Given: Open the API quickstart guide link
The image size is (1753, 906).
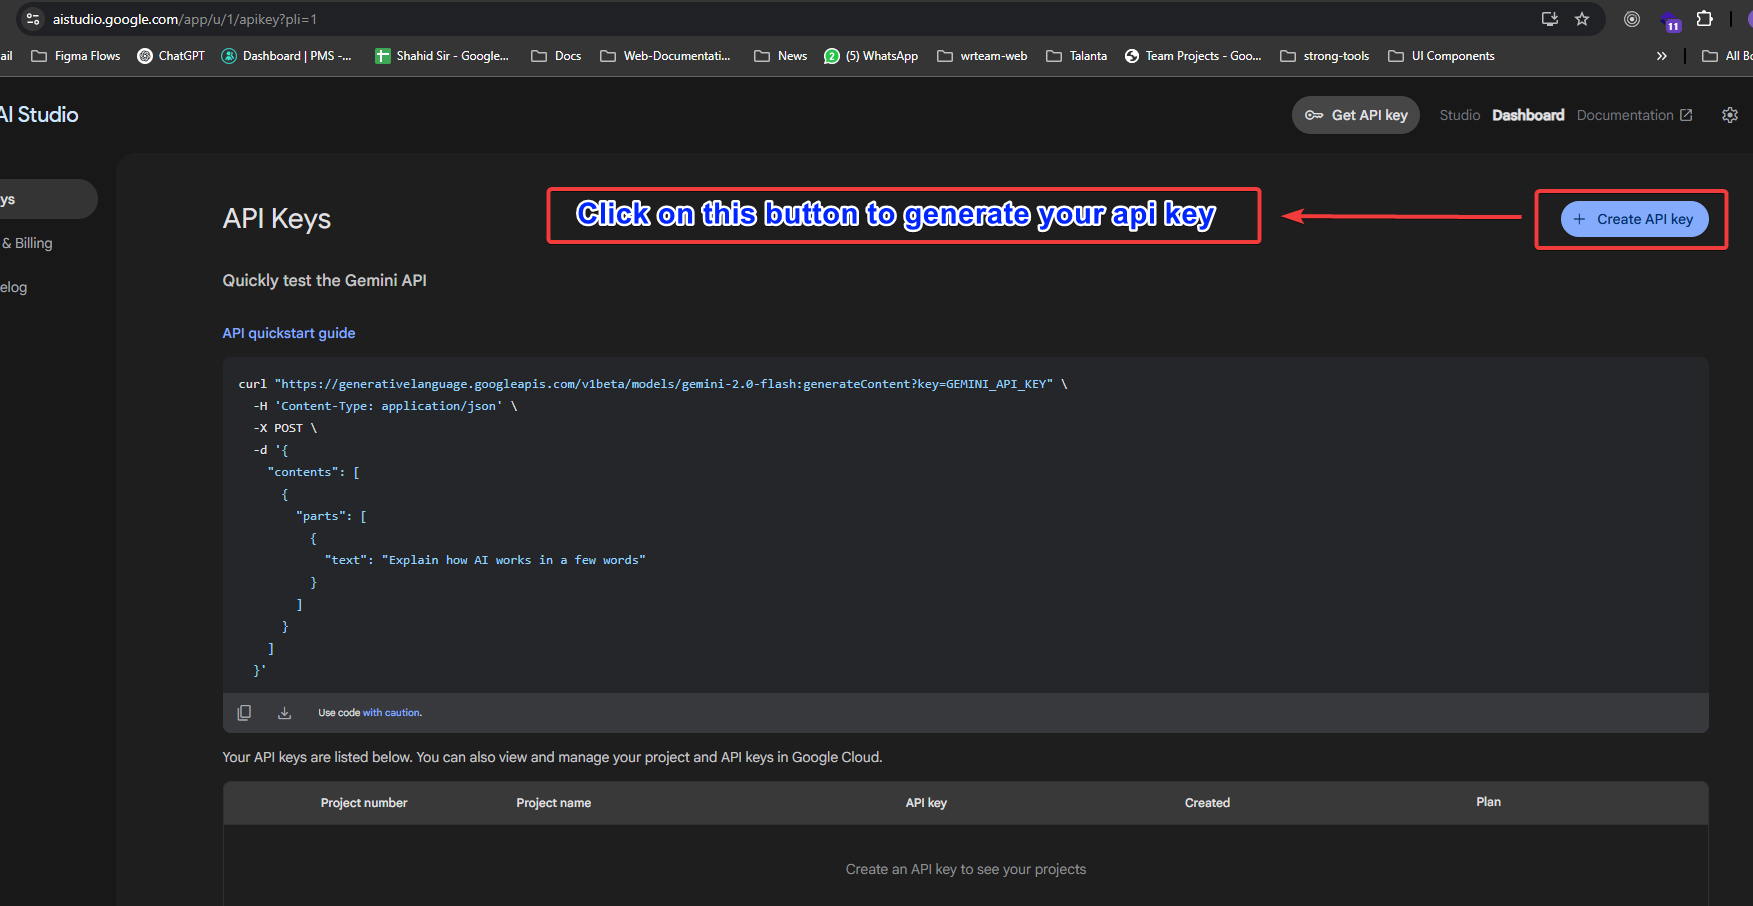Looking at the screenshot, I should [x=289, y=333].
